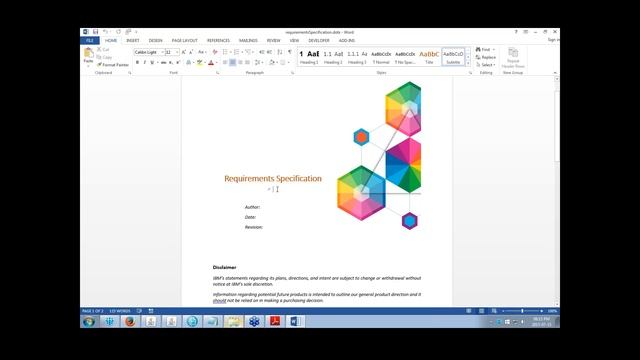Viewport: 640px width, 360px height.
Task: Toggle Show/Hide paragraph marks
Action: point(290,52)
